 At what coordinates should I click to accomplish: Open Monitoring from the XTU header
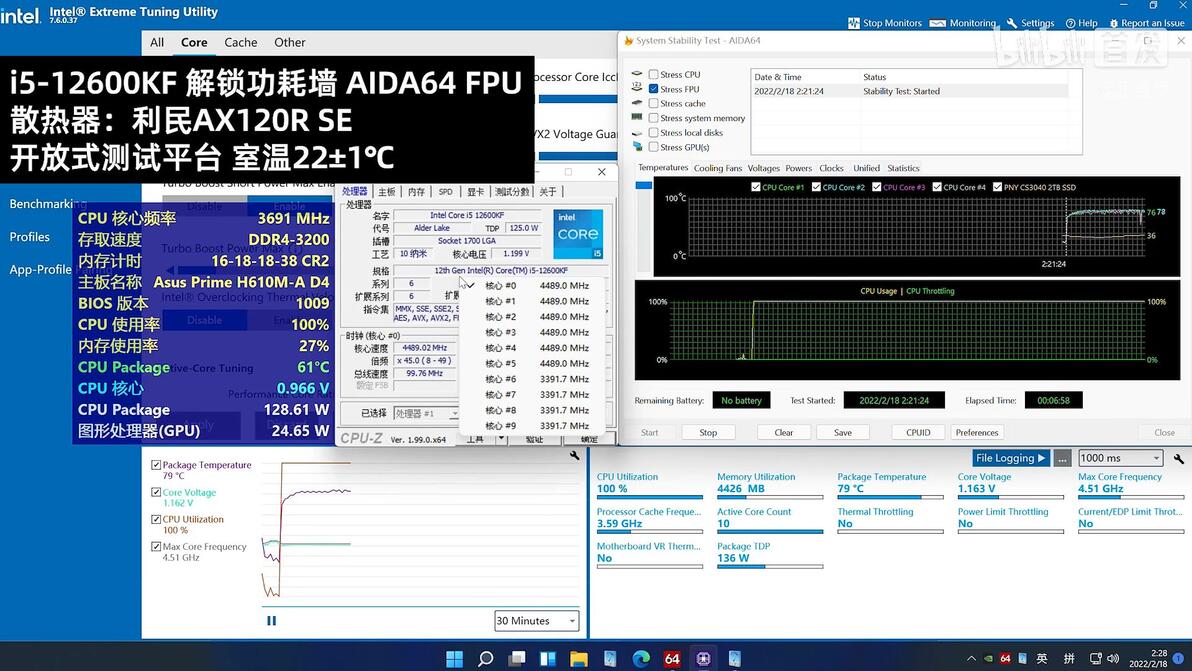coord(962,23)
